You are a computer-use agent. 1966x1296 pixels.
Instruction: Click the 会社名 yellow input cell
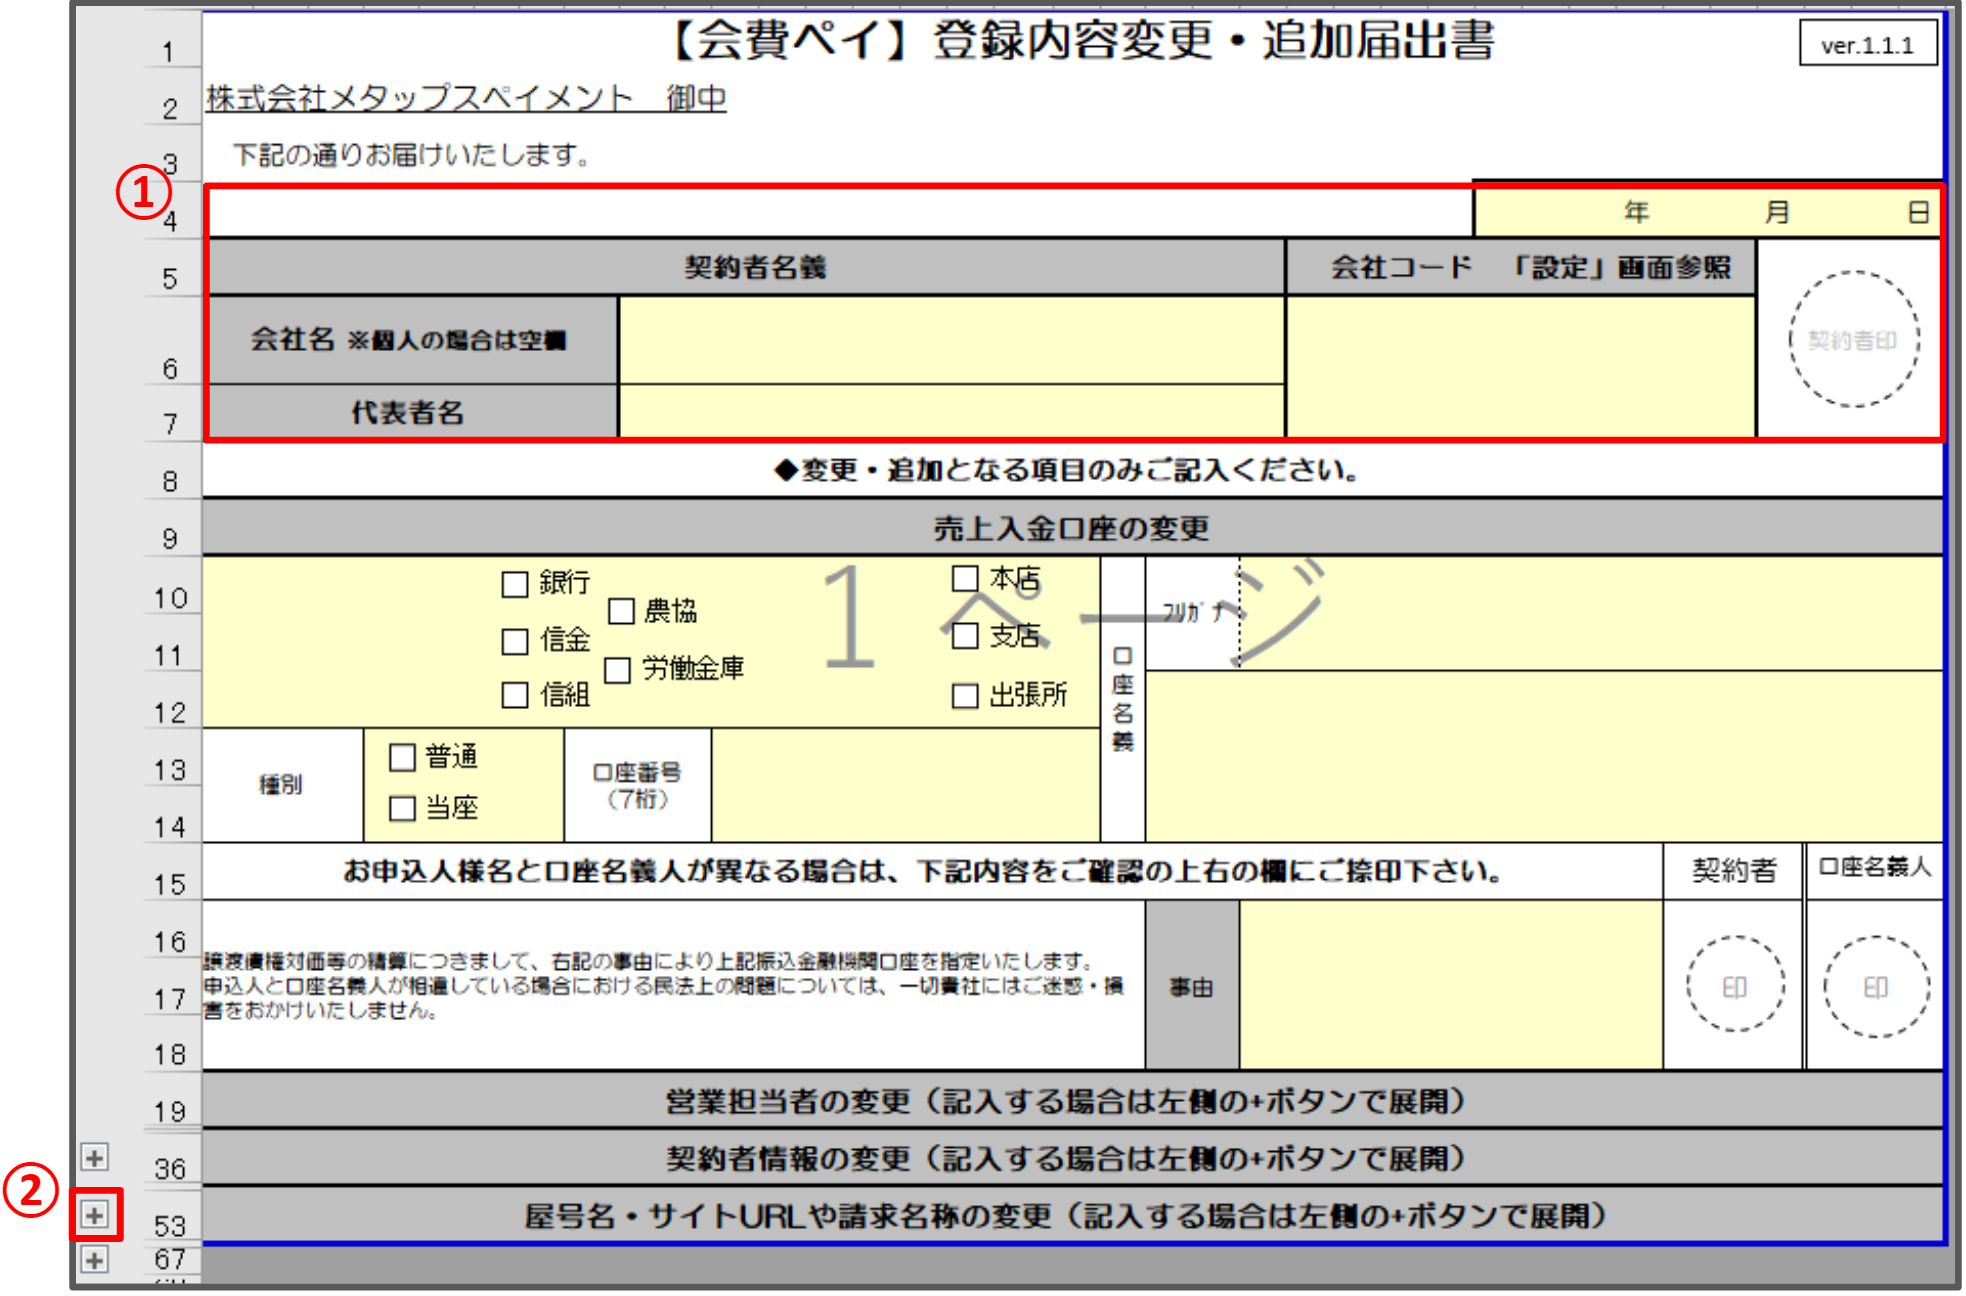click(x=951, y=340)
